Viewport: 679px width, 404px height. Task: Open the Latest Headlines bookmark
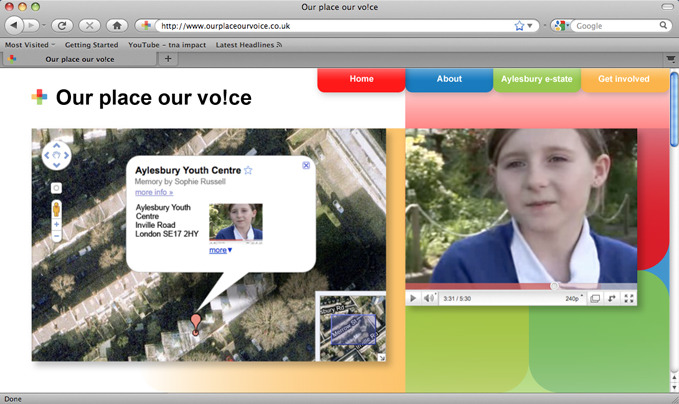[x=249, y=45]
